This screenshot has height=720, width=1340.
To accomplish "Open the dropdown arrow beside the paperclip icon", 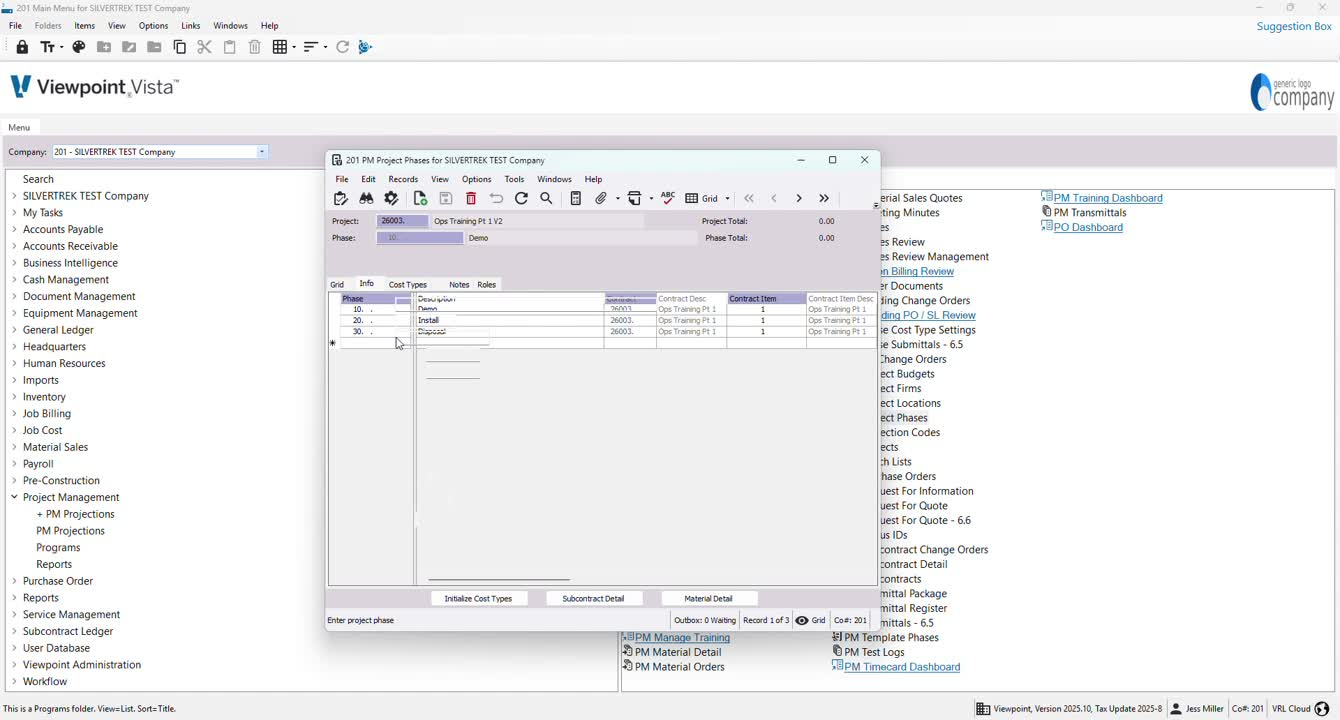I will point(617,199).
